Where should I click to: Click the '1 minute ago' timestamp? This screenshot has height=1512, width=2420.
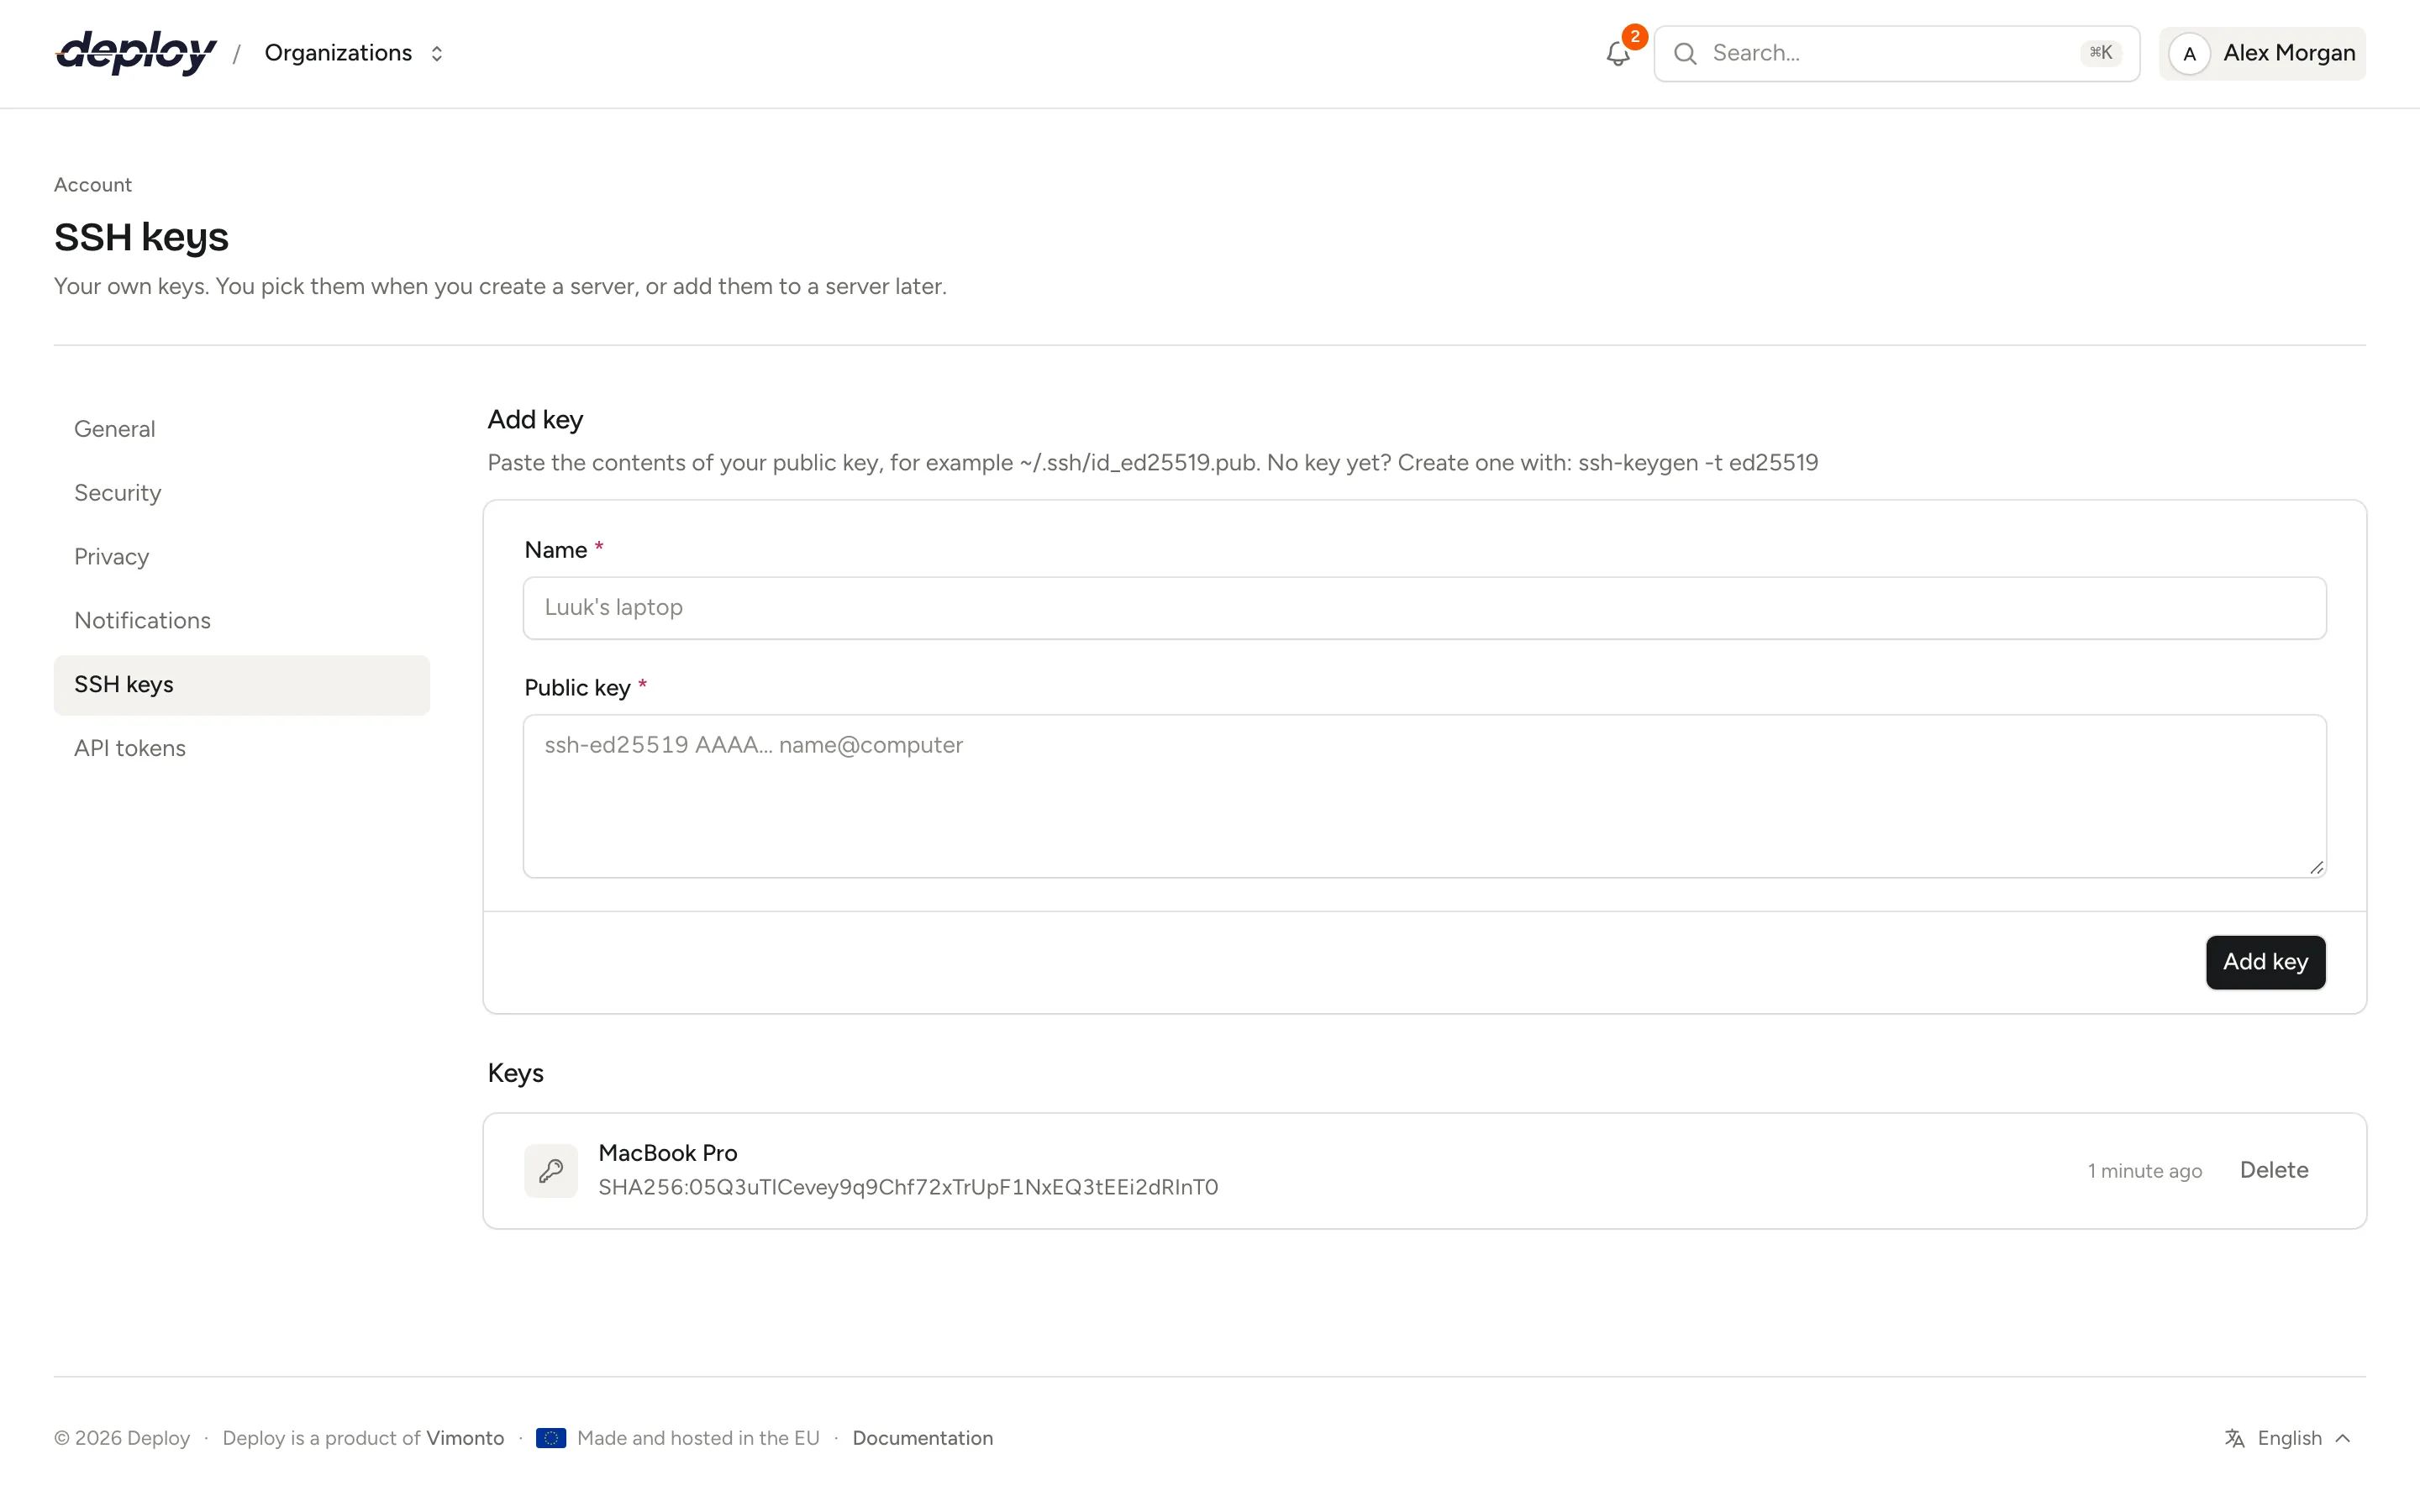coord(2145,1171)
